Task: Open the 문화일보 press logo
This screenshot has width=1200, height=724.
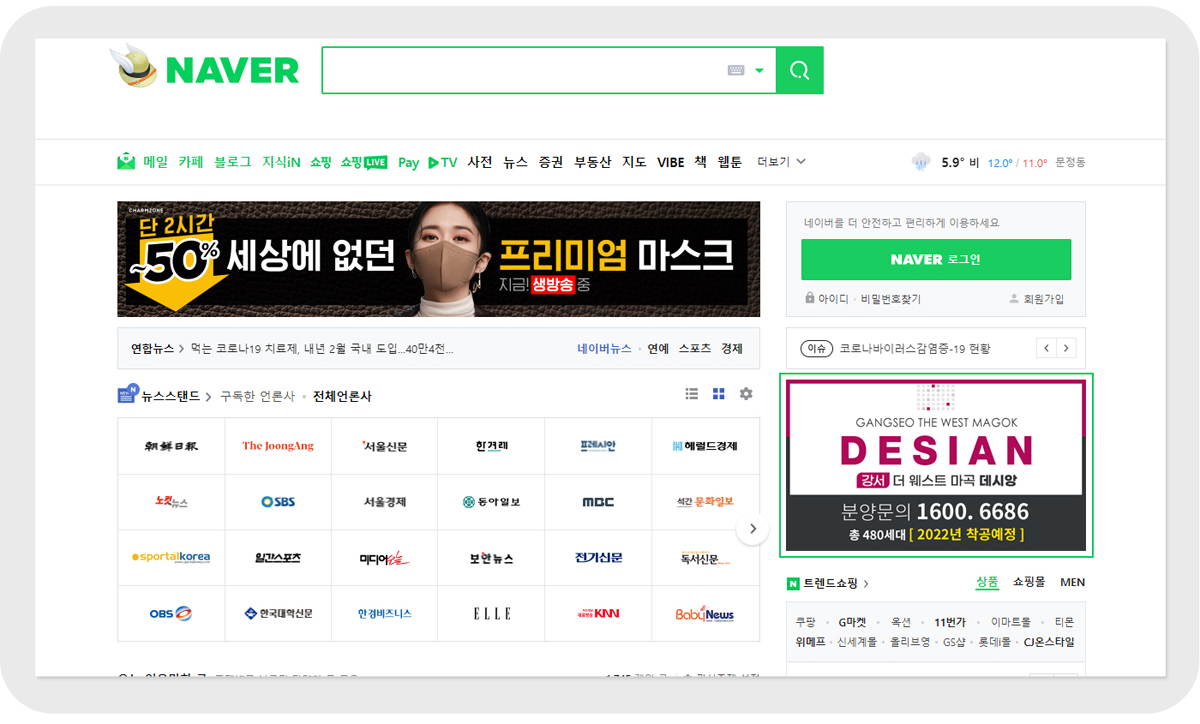Action: click(x=705, y=502)
